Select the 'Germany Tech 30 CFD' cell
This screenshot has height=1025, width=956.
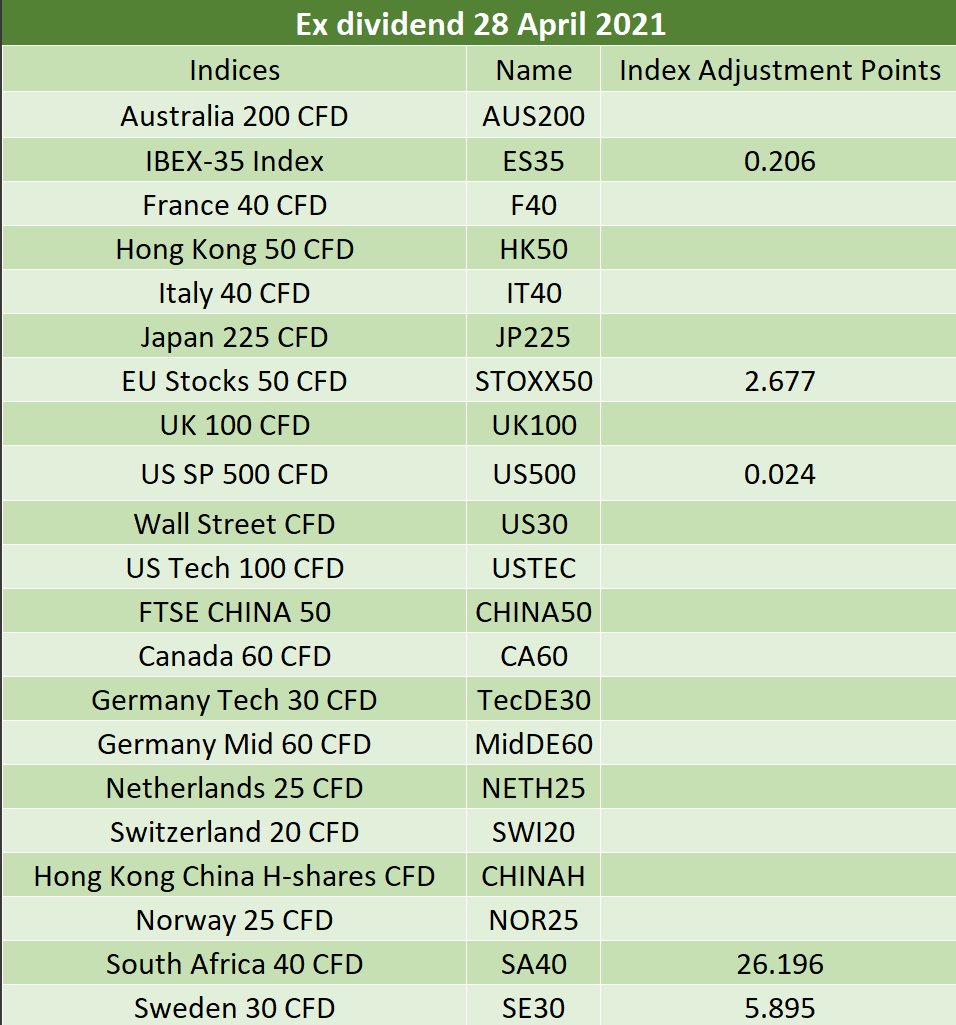coord(234,700)
